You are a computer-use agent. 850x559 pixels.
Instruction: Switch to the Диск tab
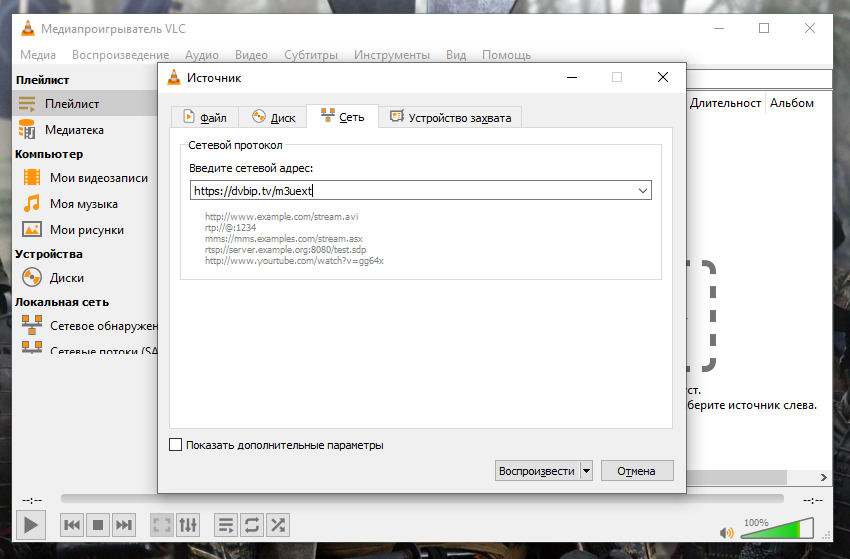[273, 117]
